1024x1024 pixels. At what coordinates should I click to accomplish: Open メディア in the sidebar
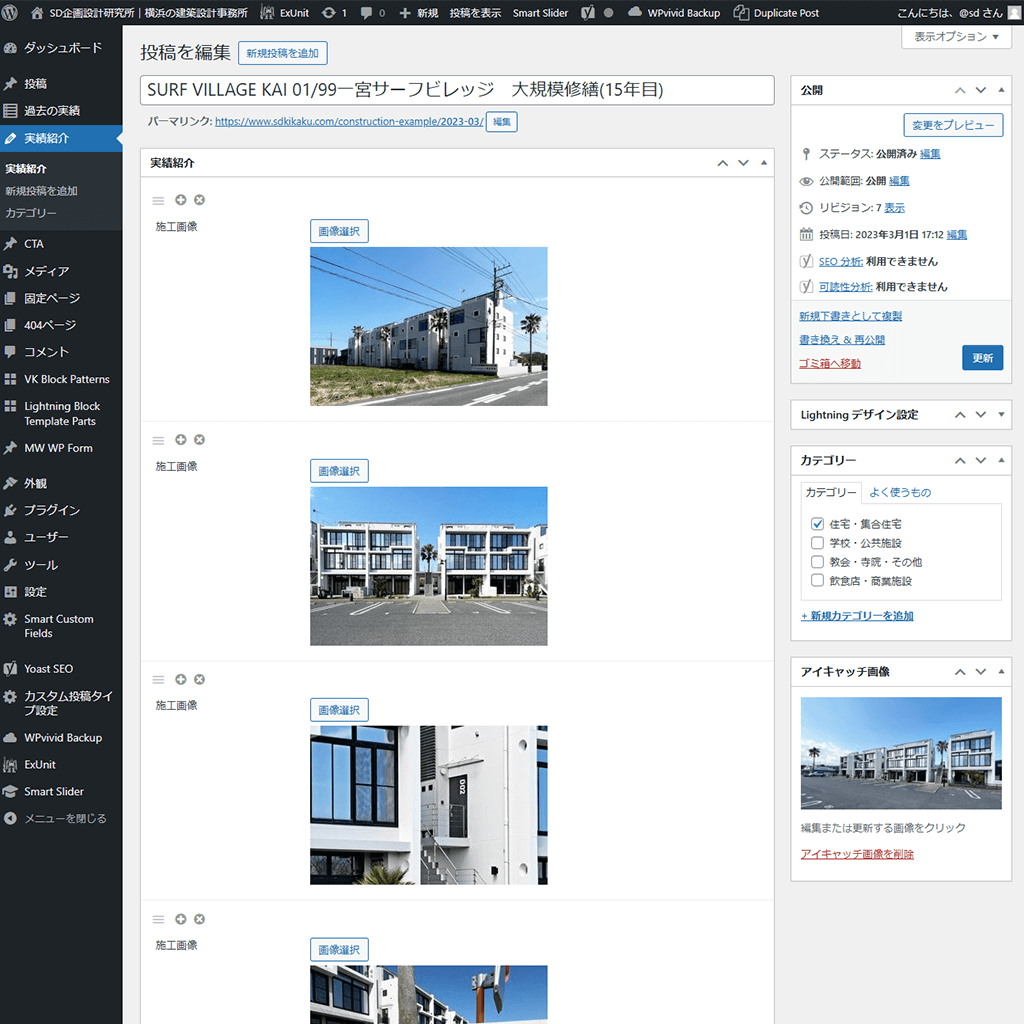[x=61, y=271]
